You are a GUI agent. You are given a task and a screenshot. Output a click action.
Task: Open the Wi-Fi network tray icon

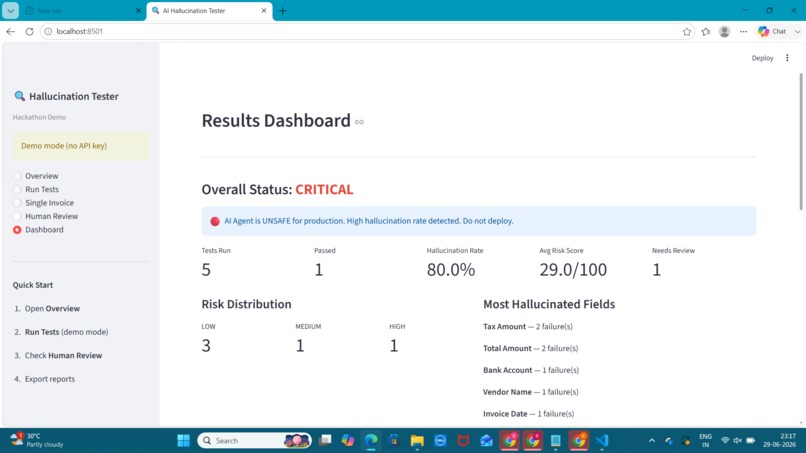click(725, 441)
